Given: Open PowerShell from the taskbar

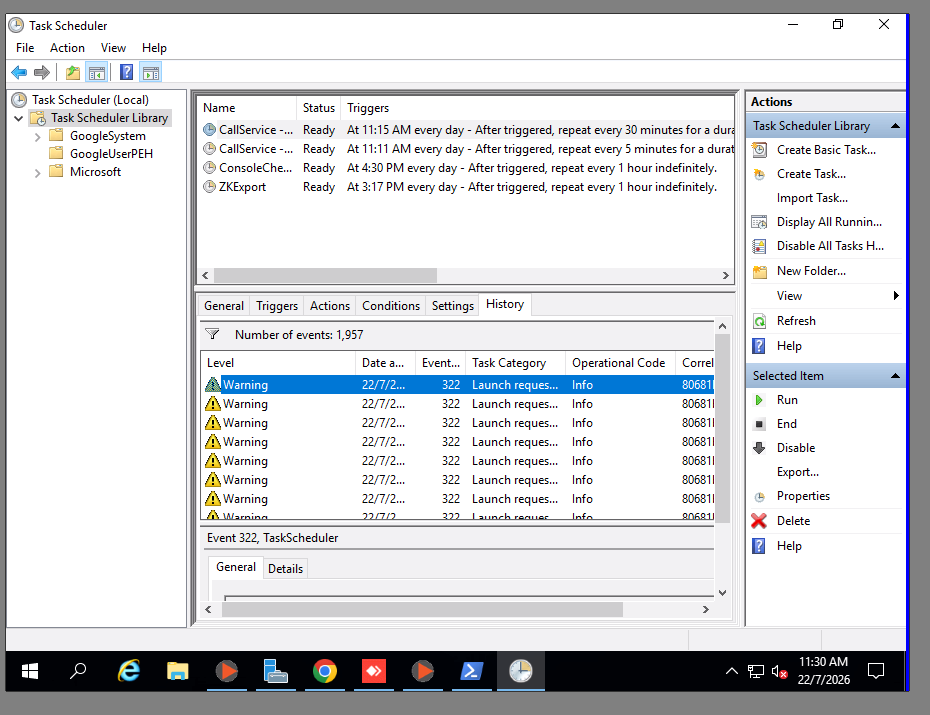Looking at the screenshot, I should click(x=472, y=671).
